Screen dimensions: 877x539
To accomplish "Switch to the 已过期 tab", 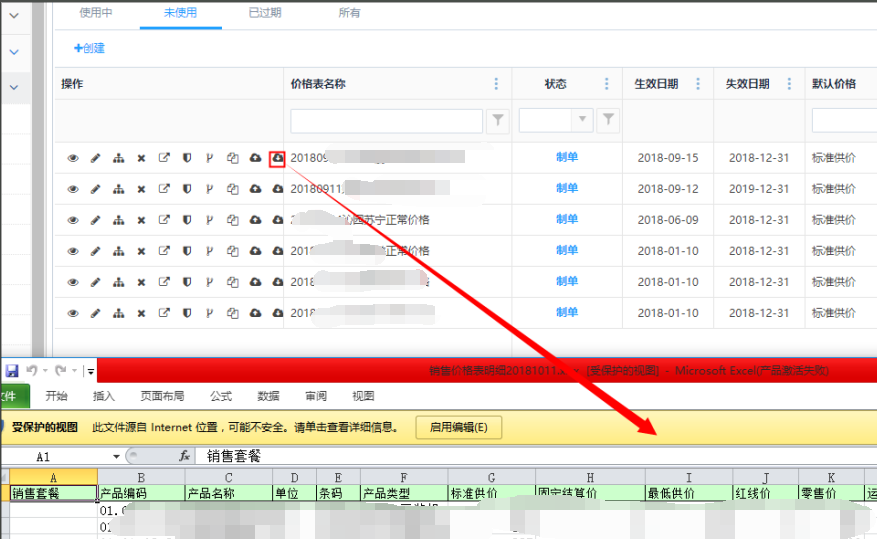I will click(x=265, y=13).
